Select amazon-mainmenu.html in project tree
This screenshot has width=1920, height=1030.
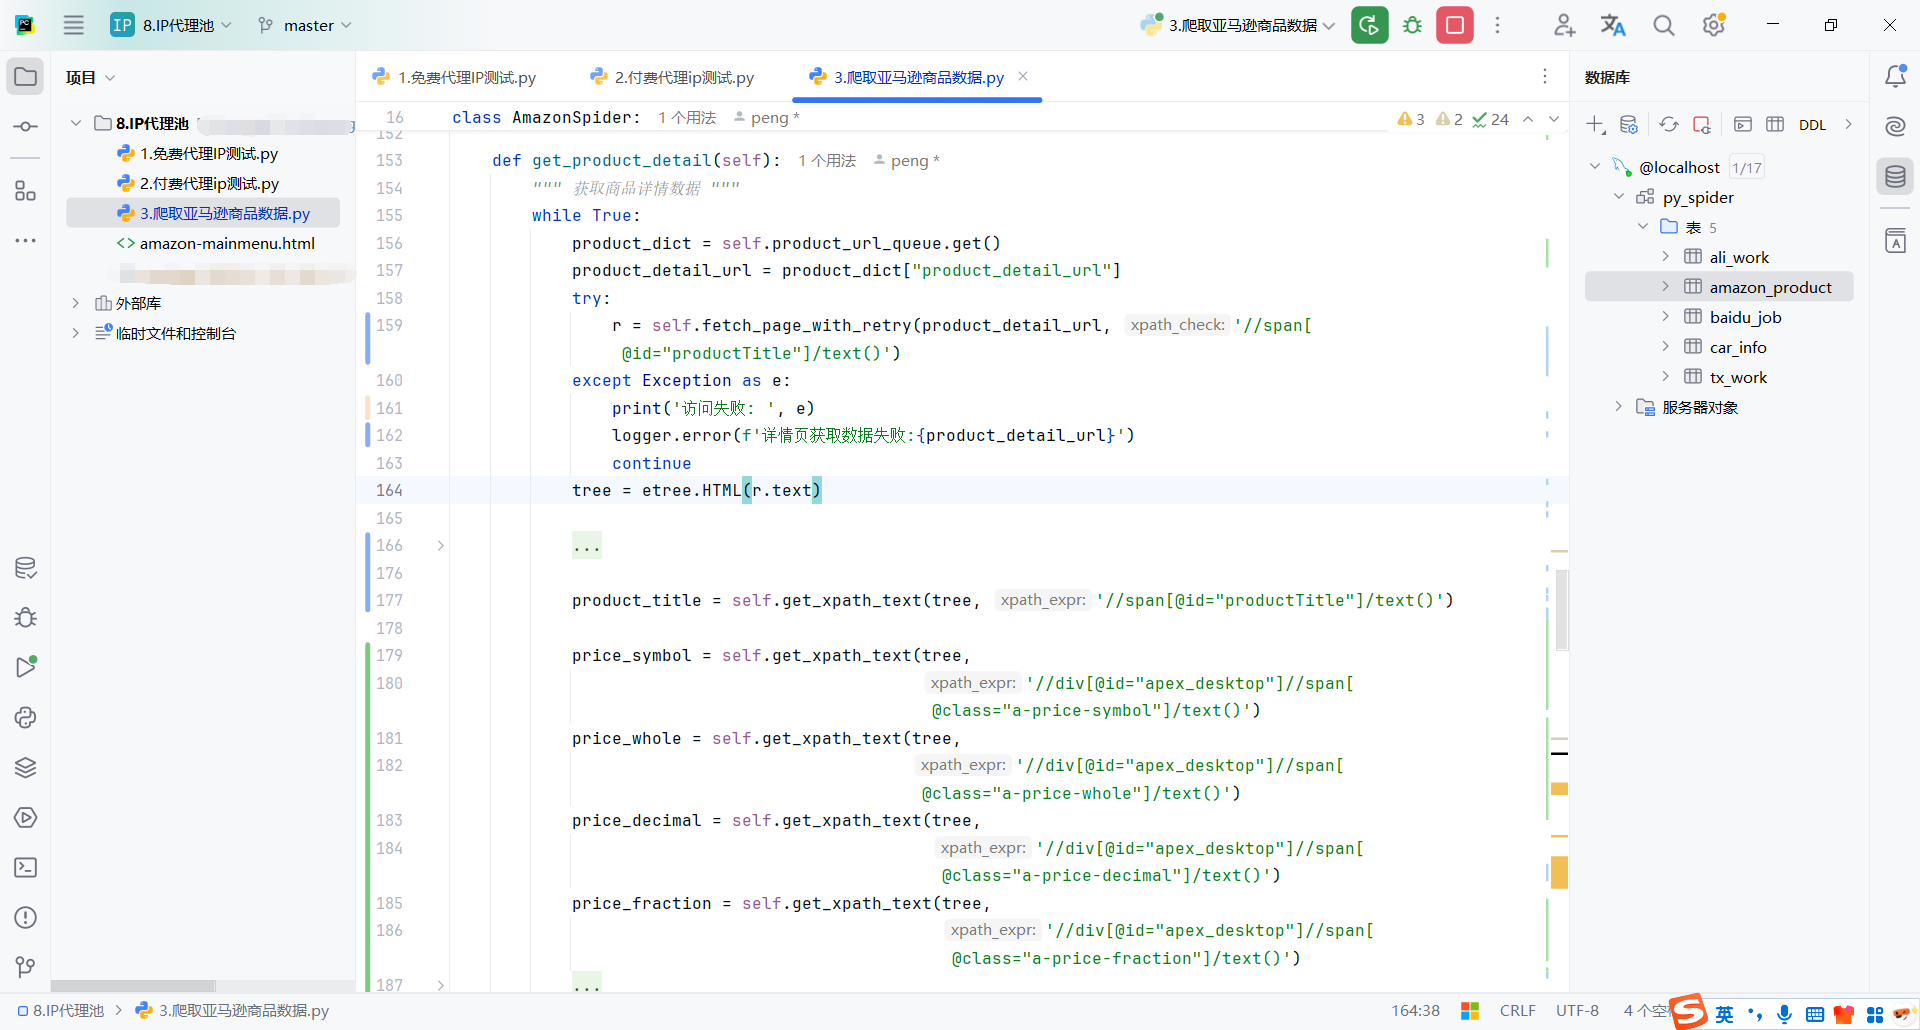[x=216, y=243]
